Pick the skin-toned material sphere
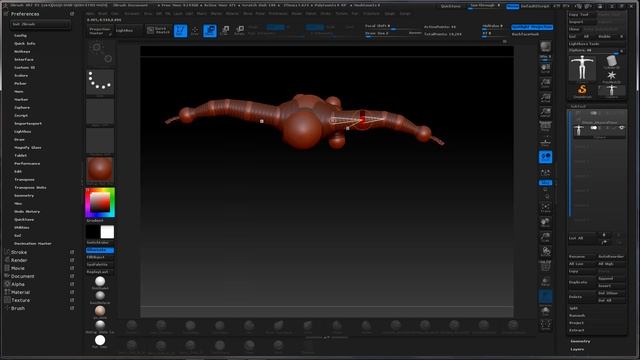The image size is (640, 360). [100, 311]
